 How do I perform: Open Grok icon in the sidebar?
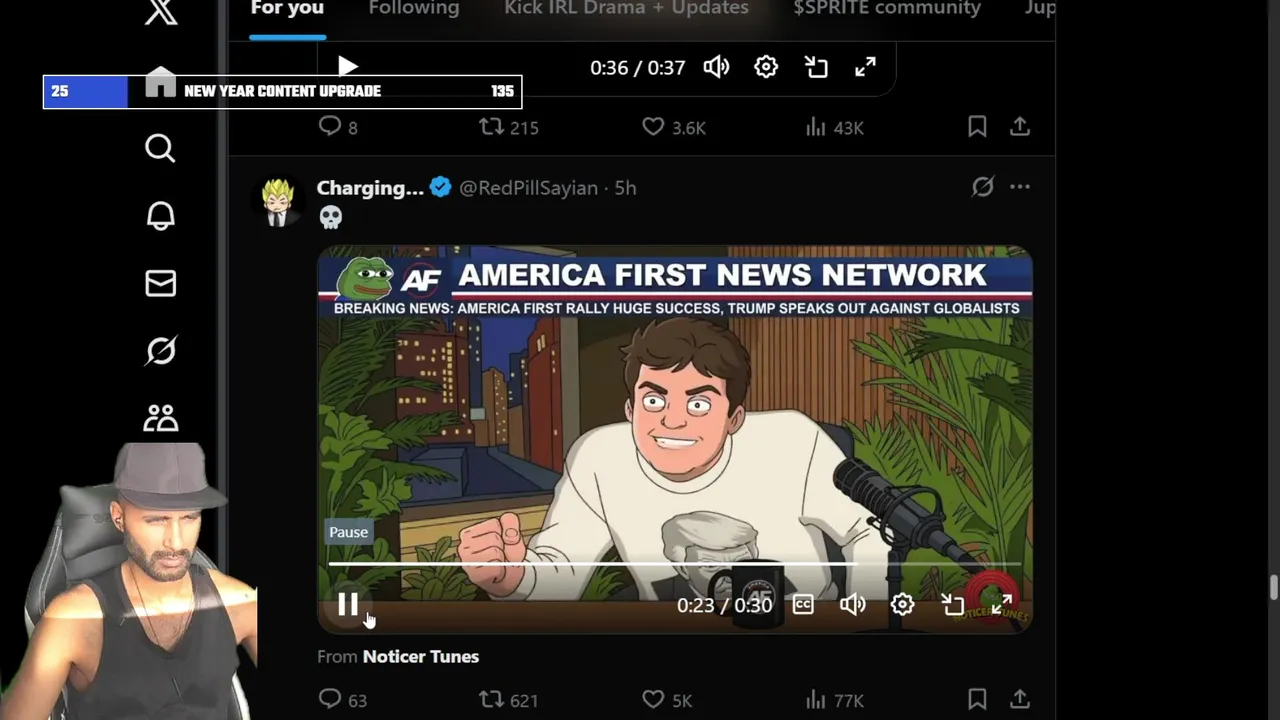click(160, 351)
